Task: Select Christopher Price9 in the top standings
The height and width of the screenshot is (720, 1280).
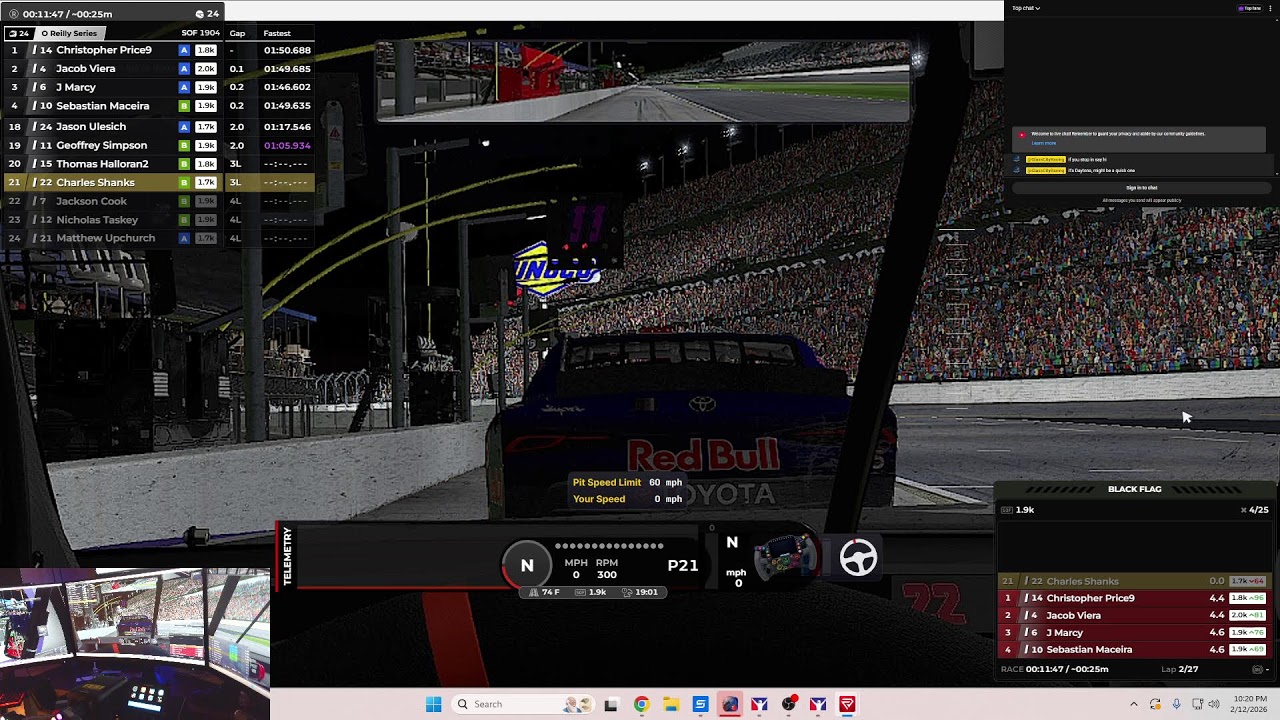Action: pyautogui.click(x=158, y=50)
